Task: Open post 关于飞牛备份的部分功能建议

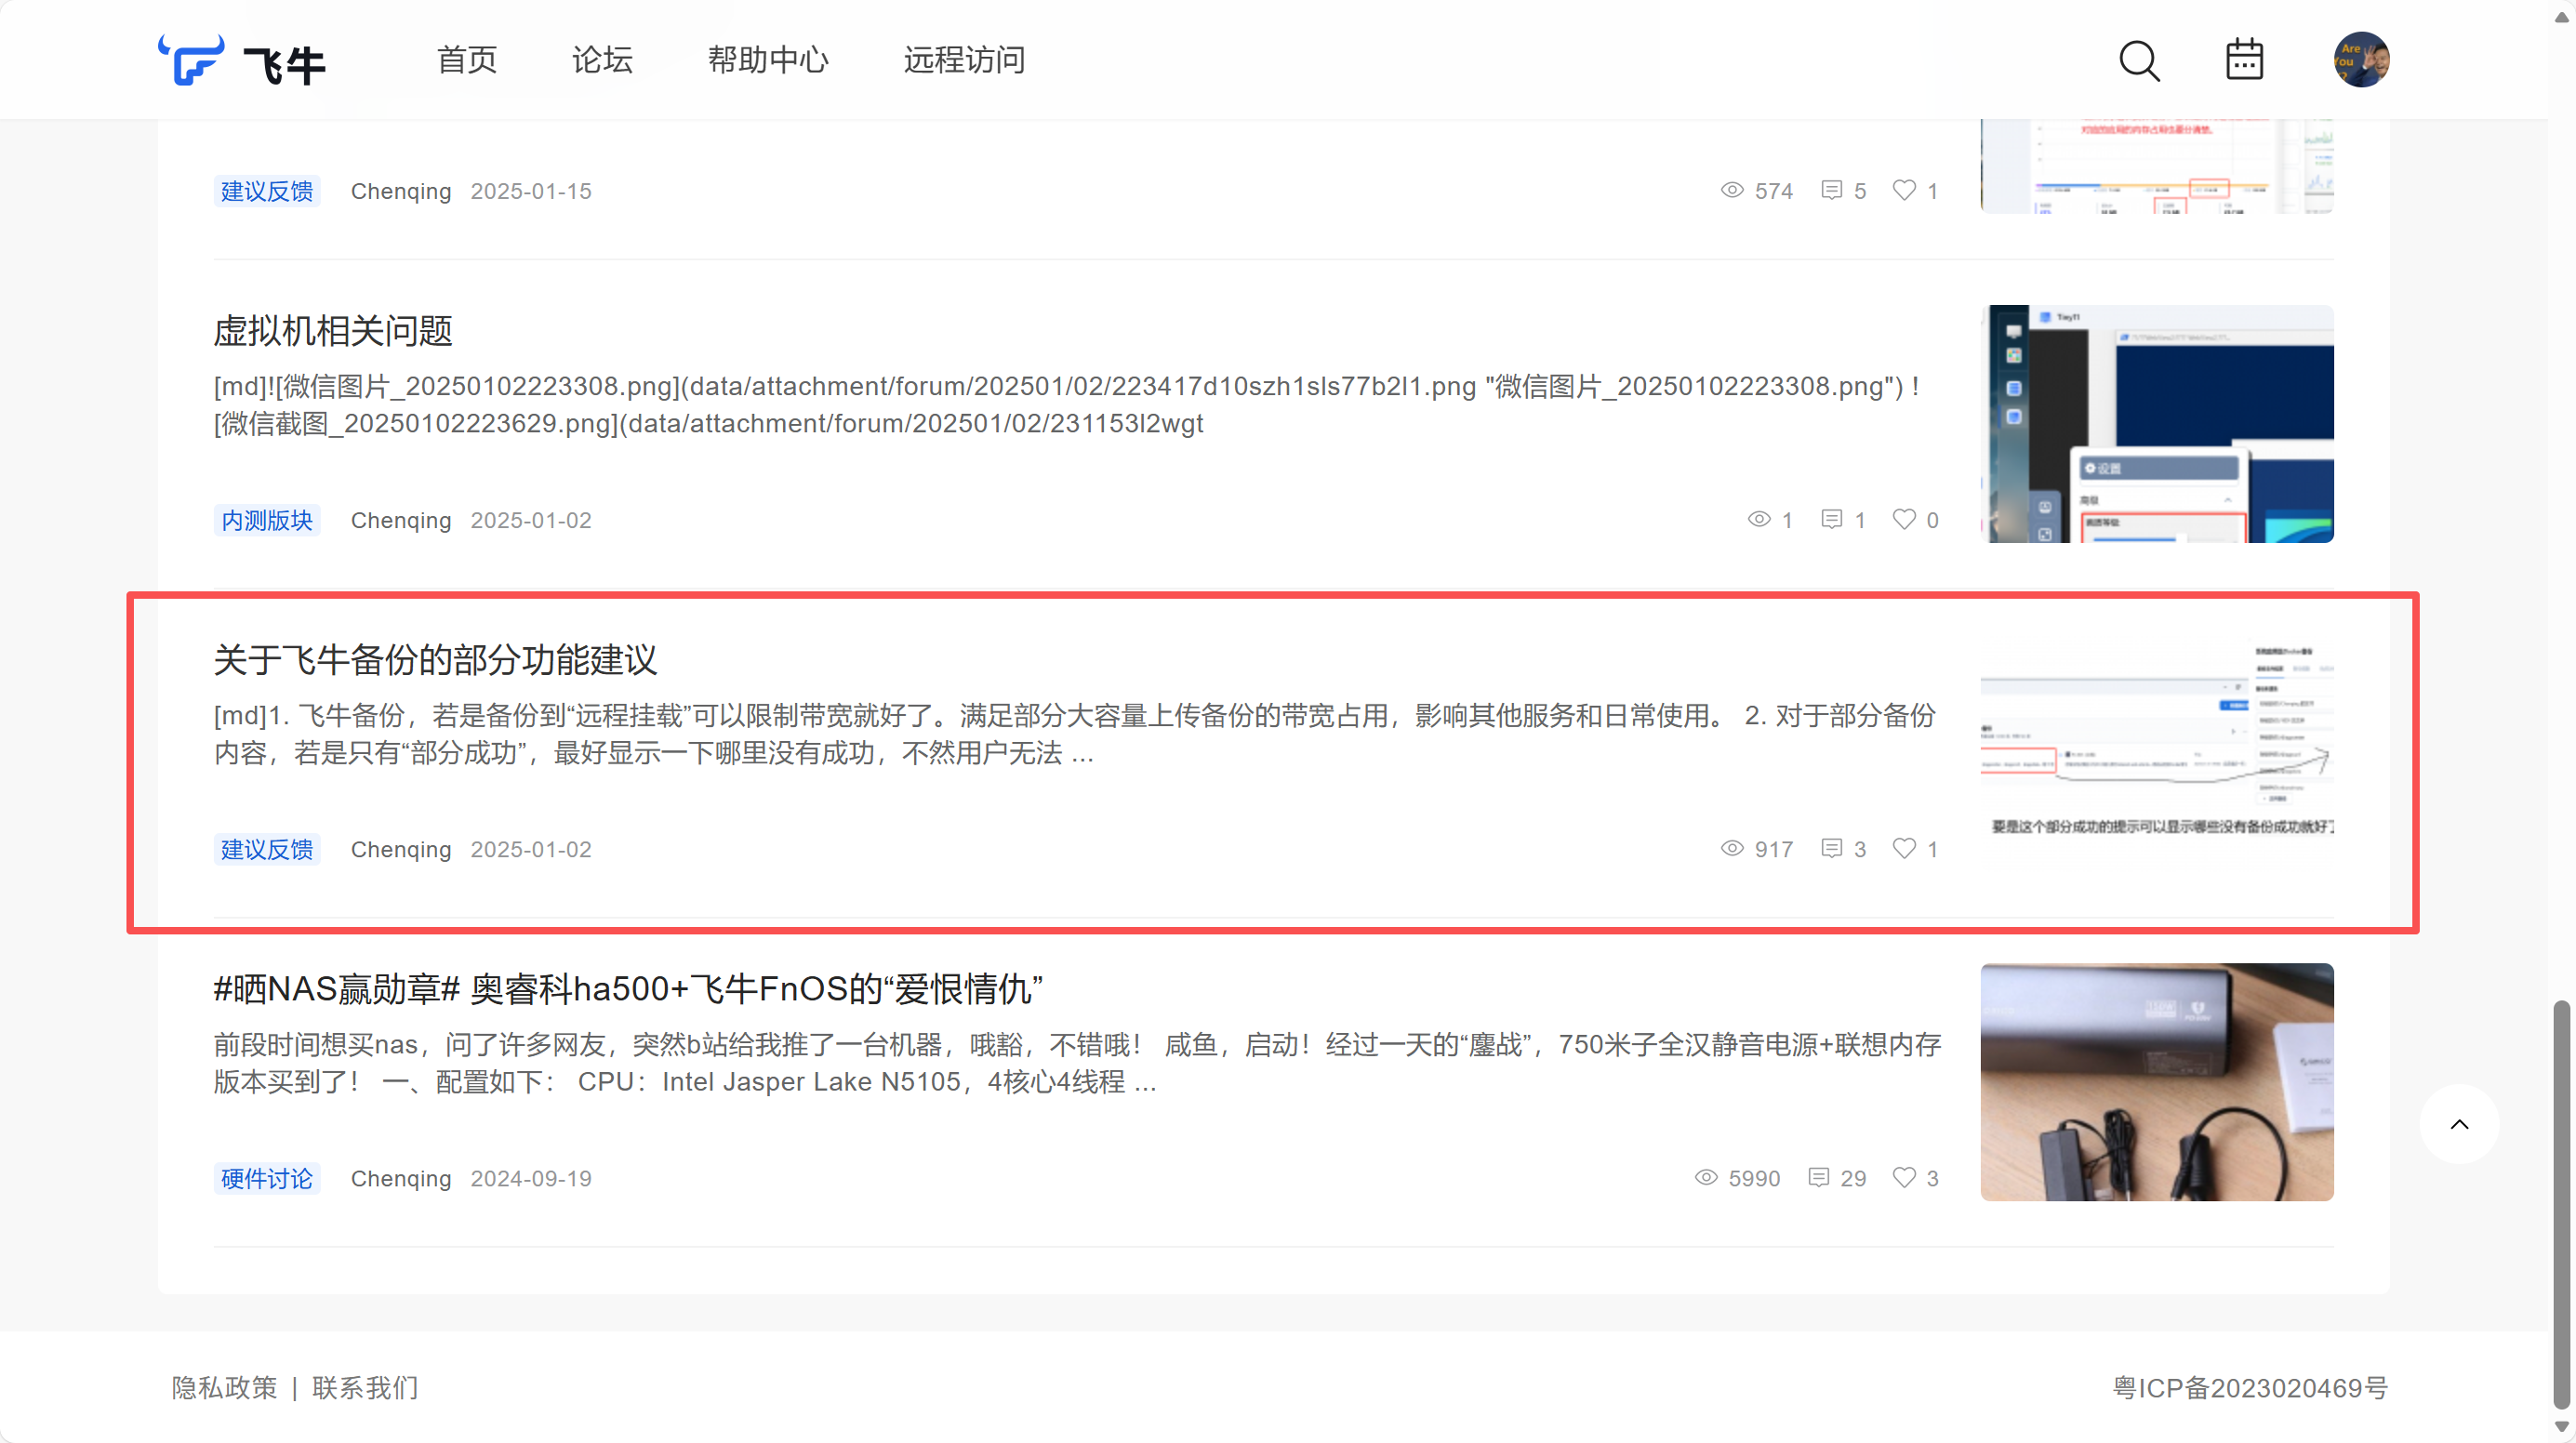Action: (x=435, y=660)
